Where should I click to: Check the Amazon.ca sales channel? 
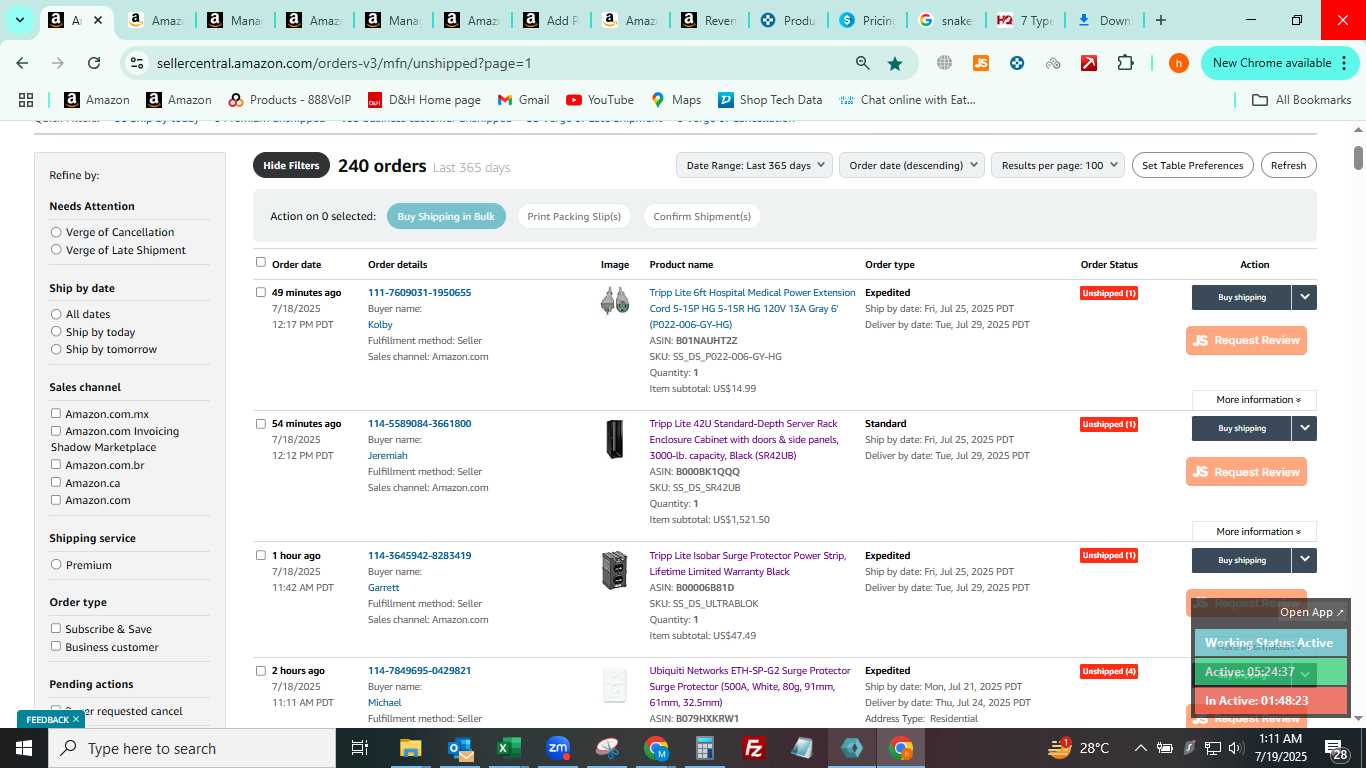point(56,483)
